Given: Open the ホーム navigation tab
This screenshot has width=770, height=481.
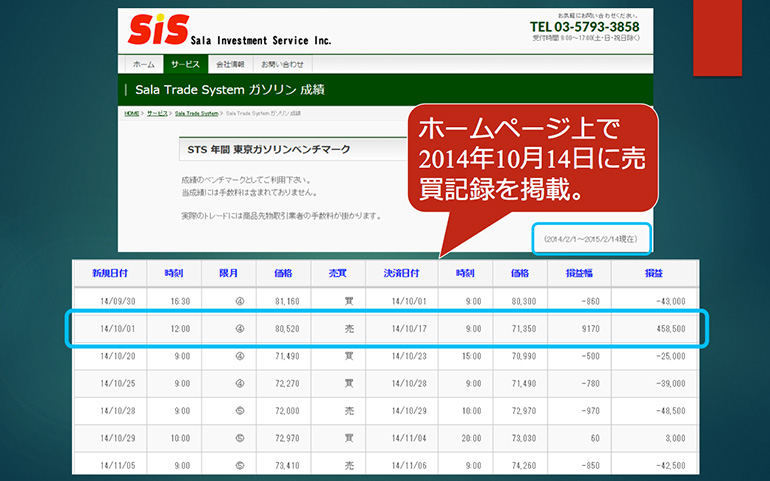Looking at the screenshot, I should click(143, 63).
